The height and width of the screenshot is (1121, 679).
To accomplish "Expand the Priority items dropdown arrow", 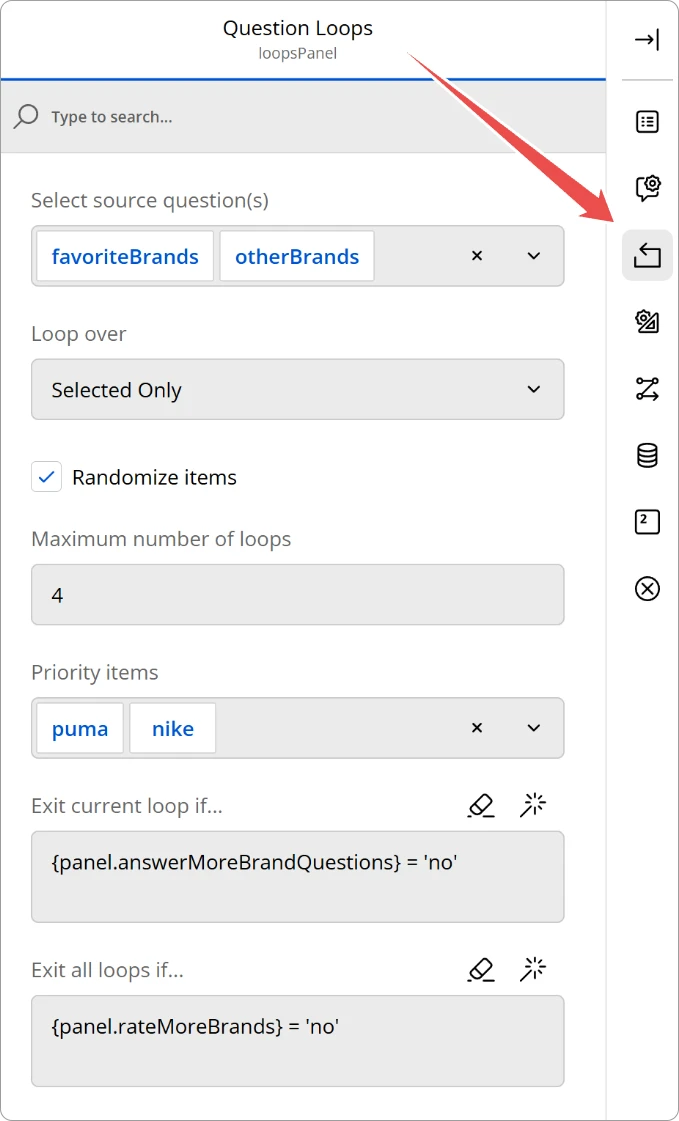I will [x=534, y=728].
